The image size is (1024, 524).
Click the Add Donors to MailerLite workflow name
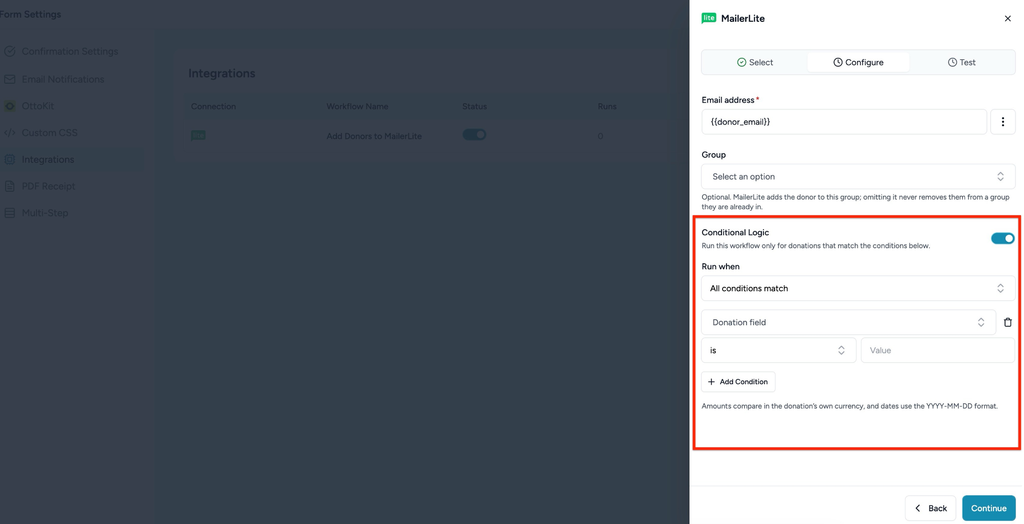(x=374, y=136)
